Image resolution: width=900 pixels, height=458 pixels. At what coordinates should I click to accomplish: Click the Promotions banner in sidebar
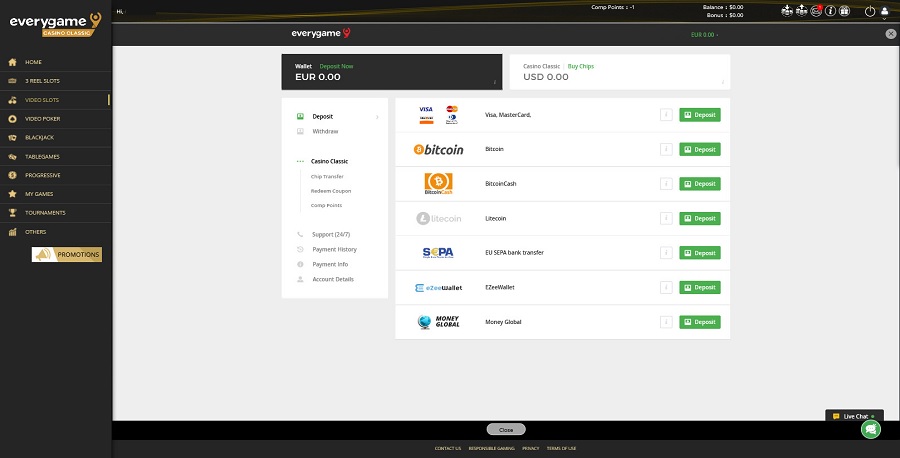point(67,254)
